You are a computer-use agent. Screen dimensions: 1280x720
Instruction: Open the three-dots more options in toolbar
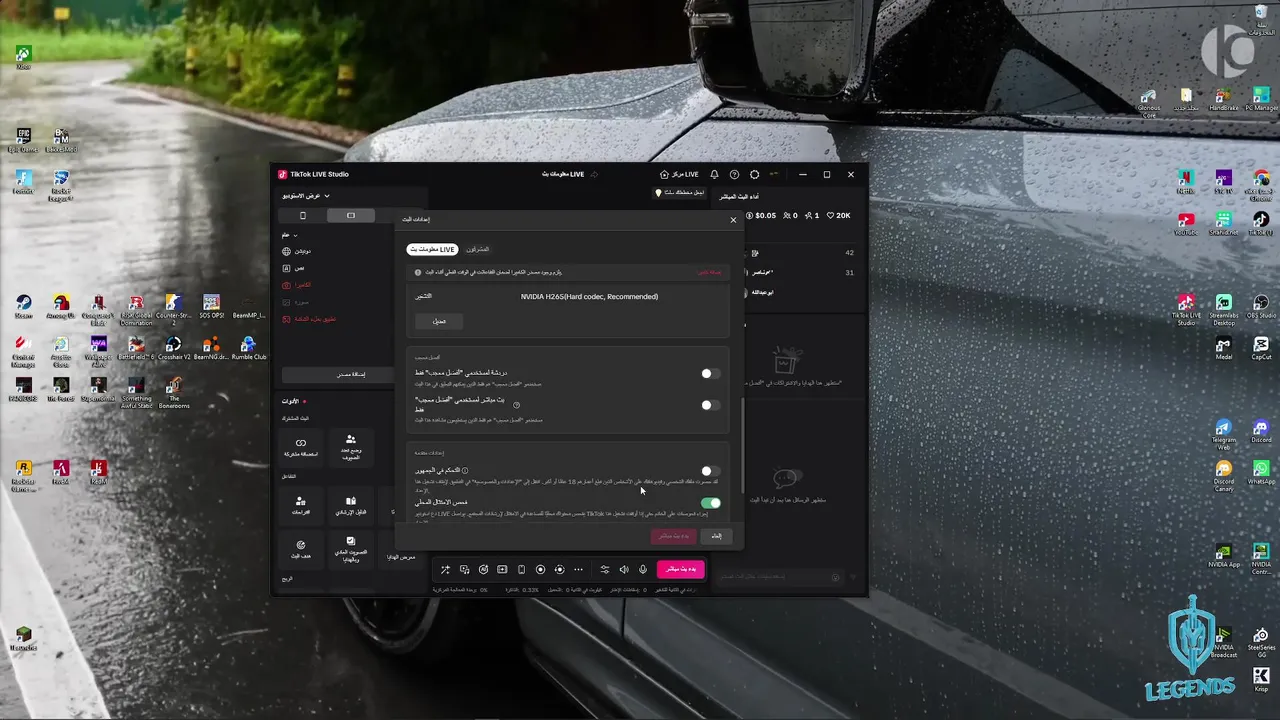(x=578, y=569)
